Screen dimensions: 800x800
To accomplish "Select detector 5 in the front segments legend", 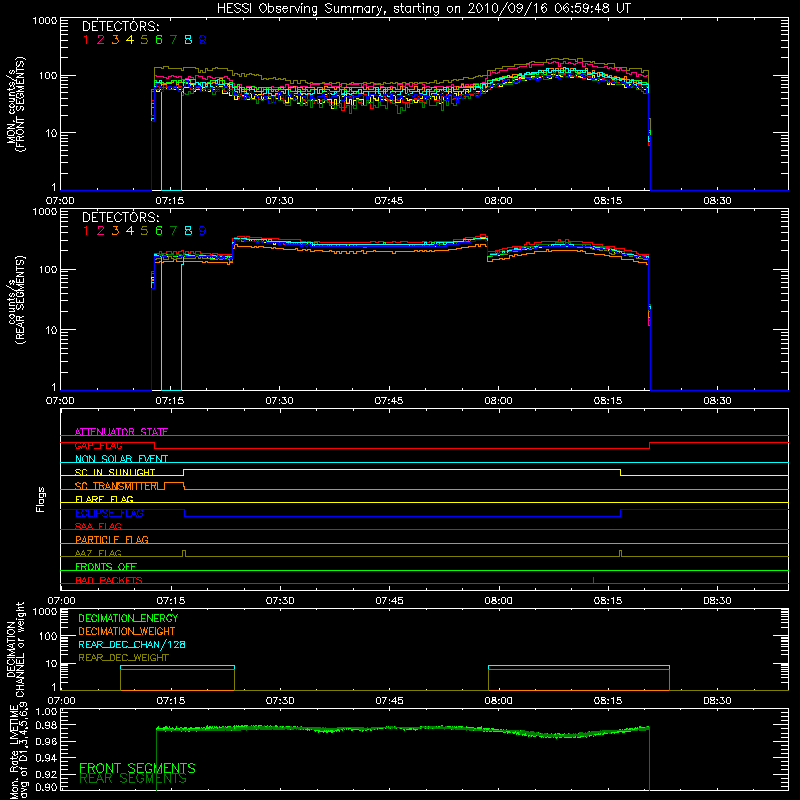I will [x=144, y=40].
